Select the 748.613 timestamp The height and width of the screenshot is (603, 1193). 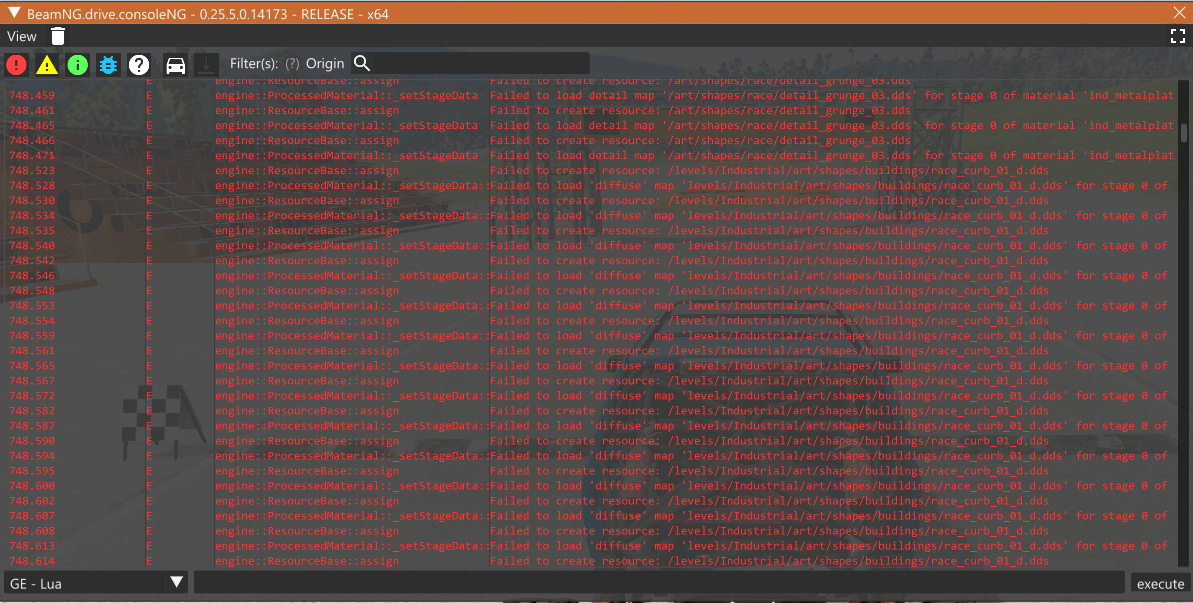[x=32, y=546]
